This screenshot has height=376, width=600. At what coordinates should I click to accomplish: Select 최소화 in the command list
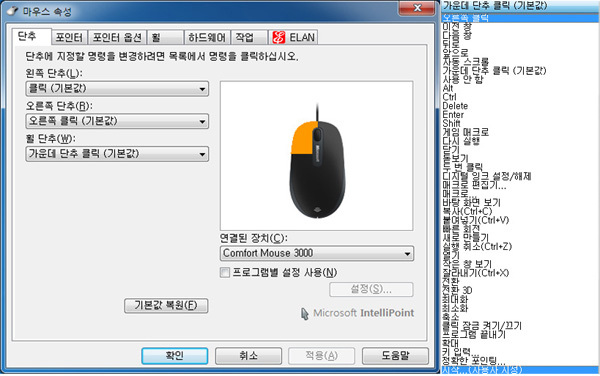[x=455, y=308]
